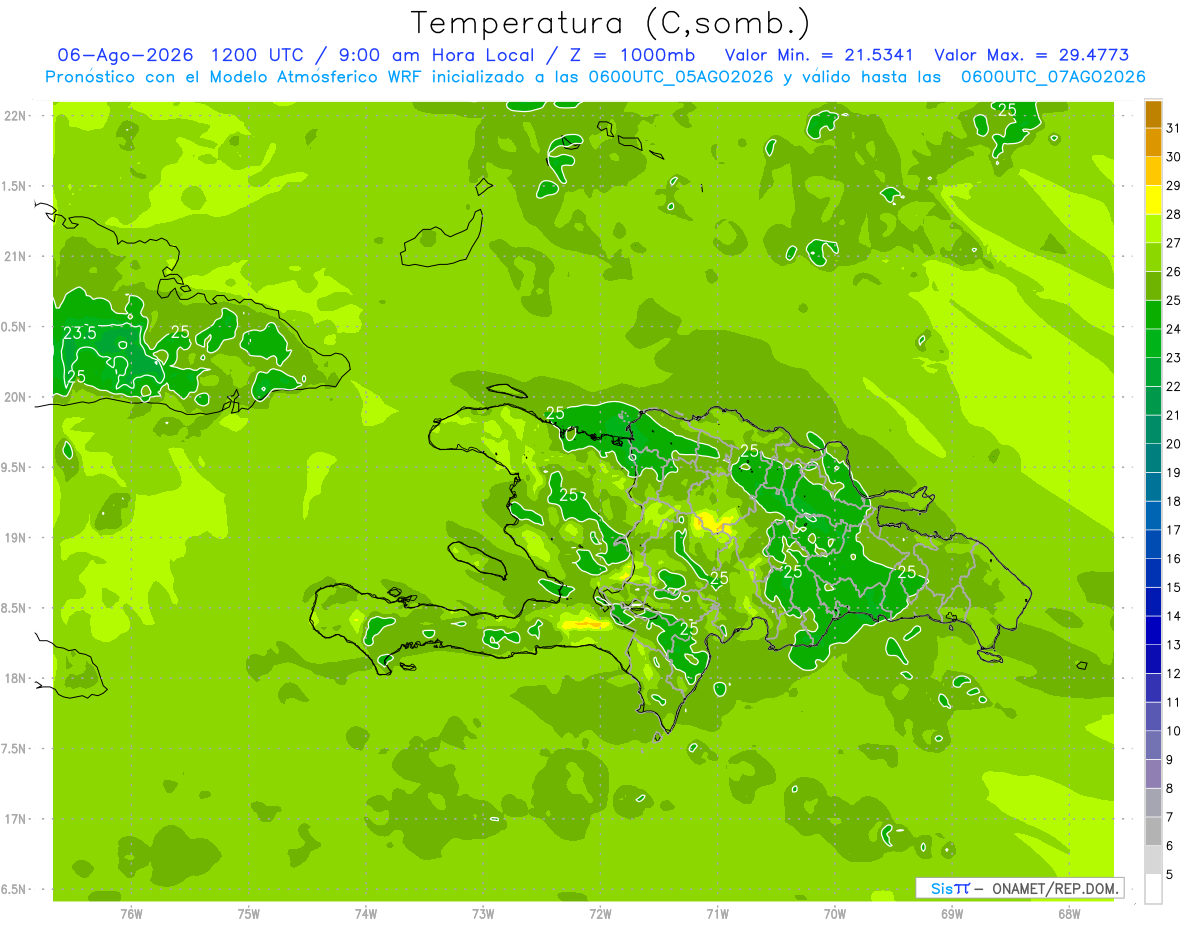Click the '71W' longitude axis label
Screen dimensions: 1200x927
[x=717, y=914]
